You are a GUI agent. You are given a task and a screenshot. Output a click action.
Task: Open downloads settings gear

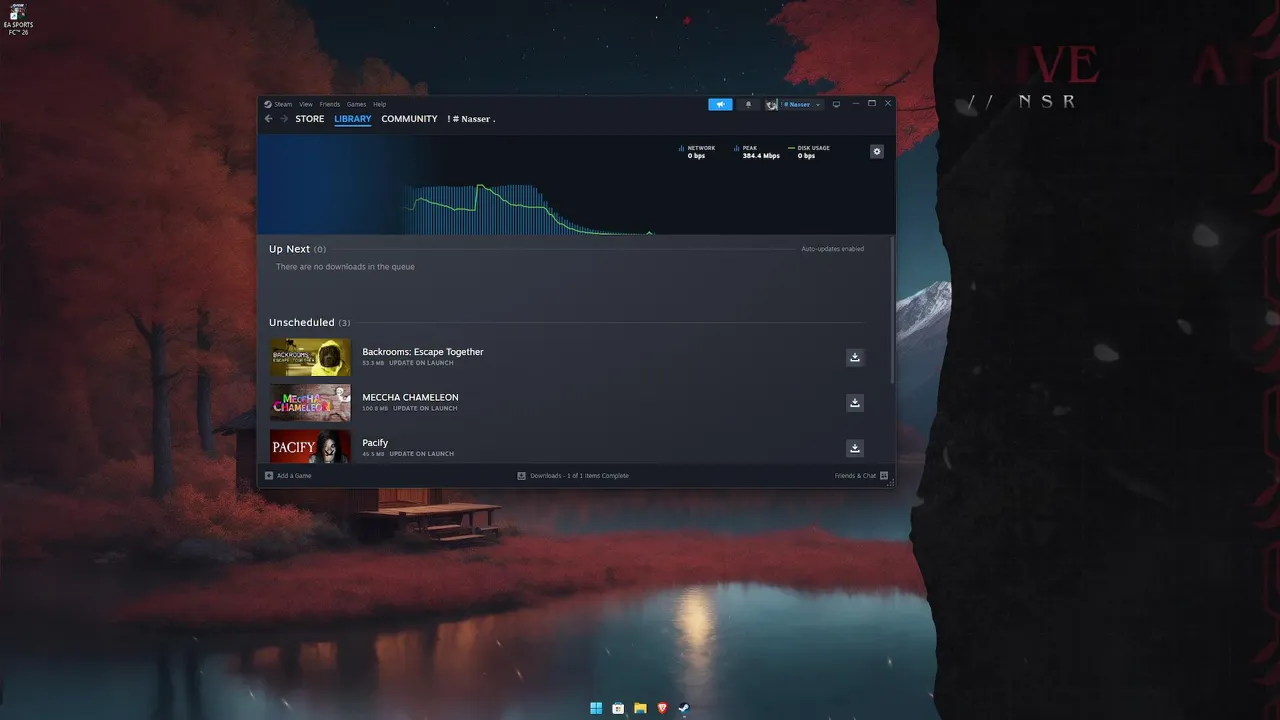[877, 152]
